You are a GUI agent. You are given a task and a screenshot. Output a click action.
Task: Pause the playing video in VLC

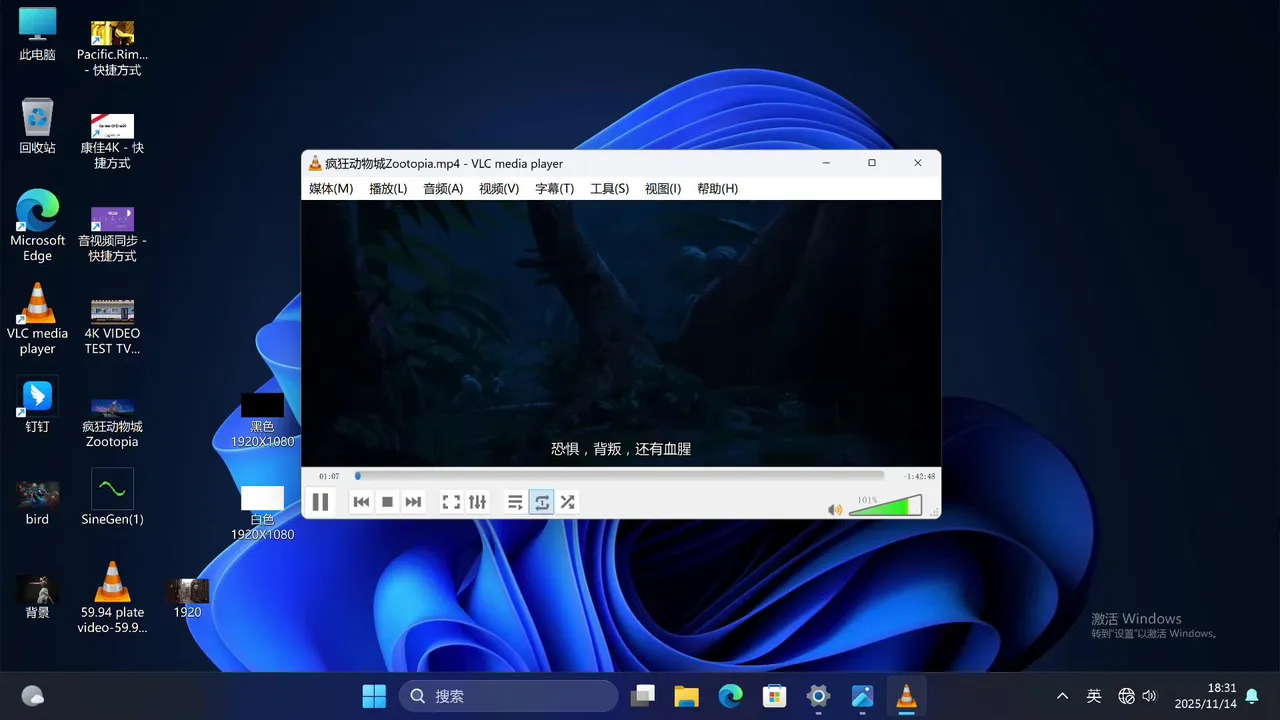pos(320,502)
